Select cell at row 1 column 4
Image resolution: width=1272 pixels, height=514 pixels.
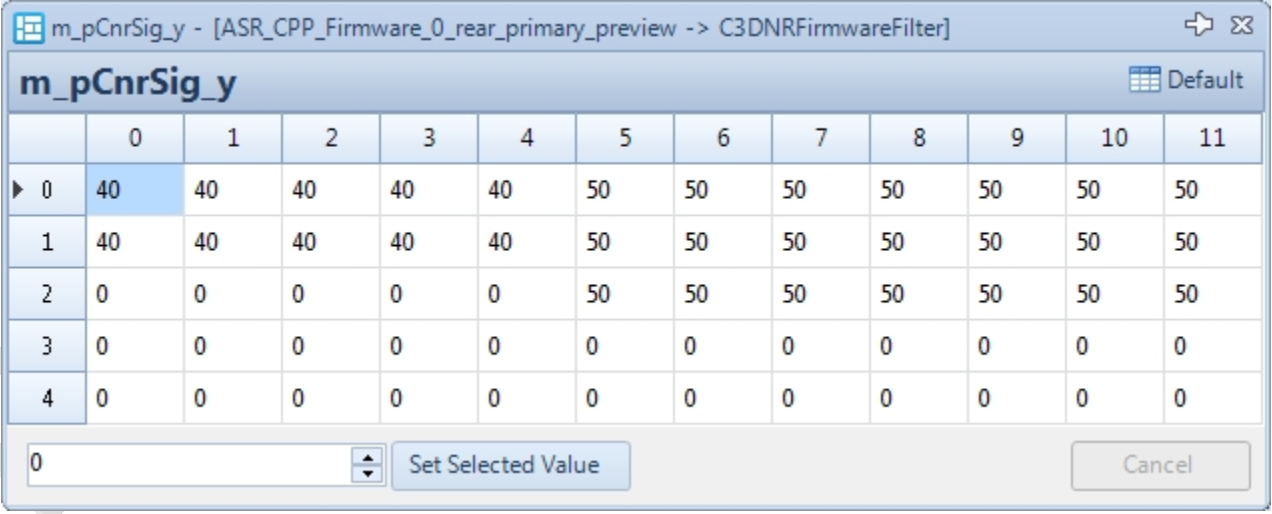(527, 242)
